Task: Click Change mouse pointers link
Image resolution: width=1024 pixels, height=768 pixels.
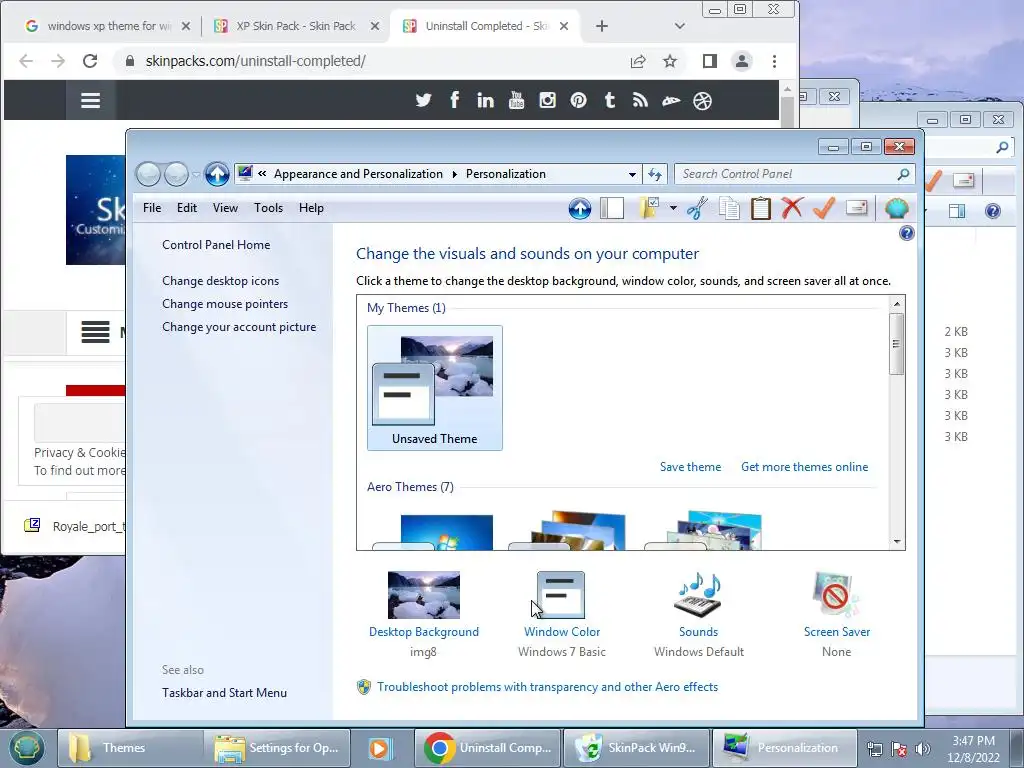Action: pos(225,304)
